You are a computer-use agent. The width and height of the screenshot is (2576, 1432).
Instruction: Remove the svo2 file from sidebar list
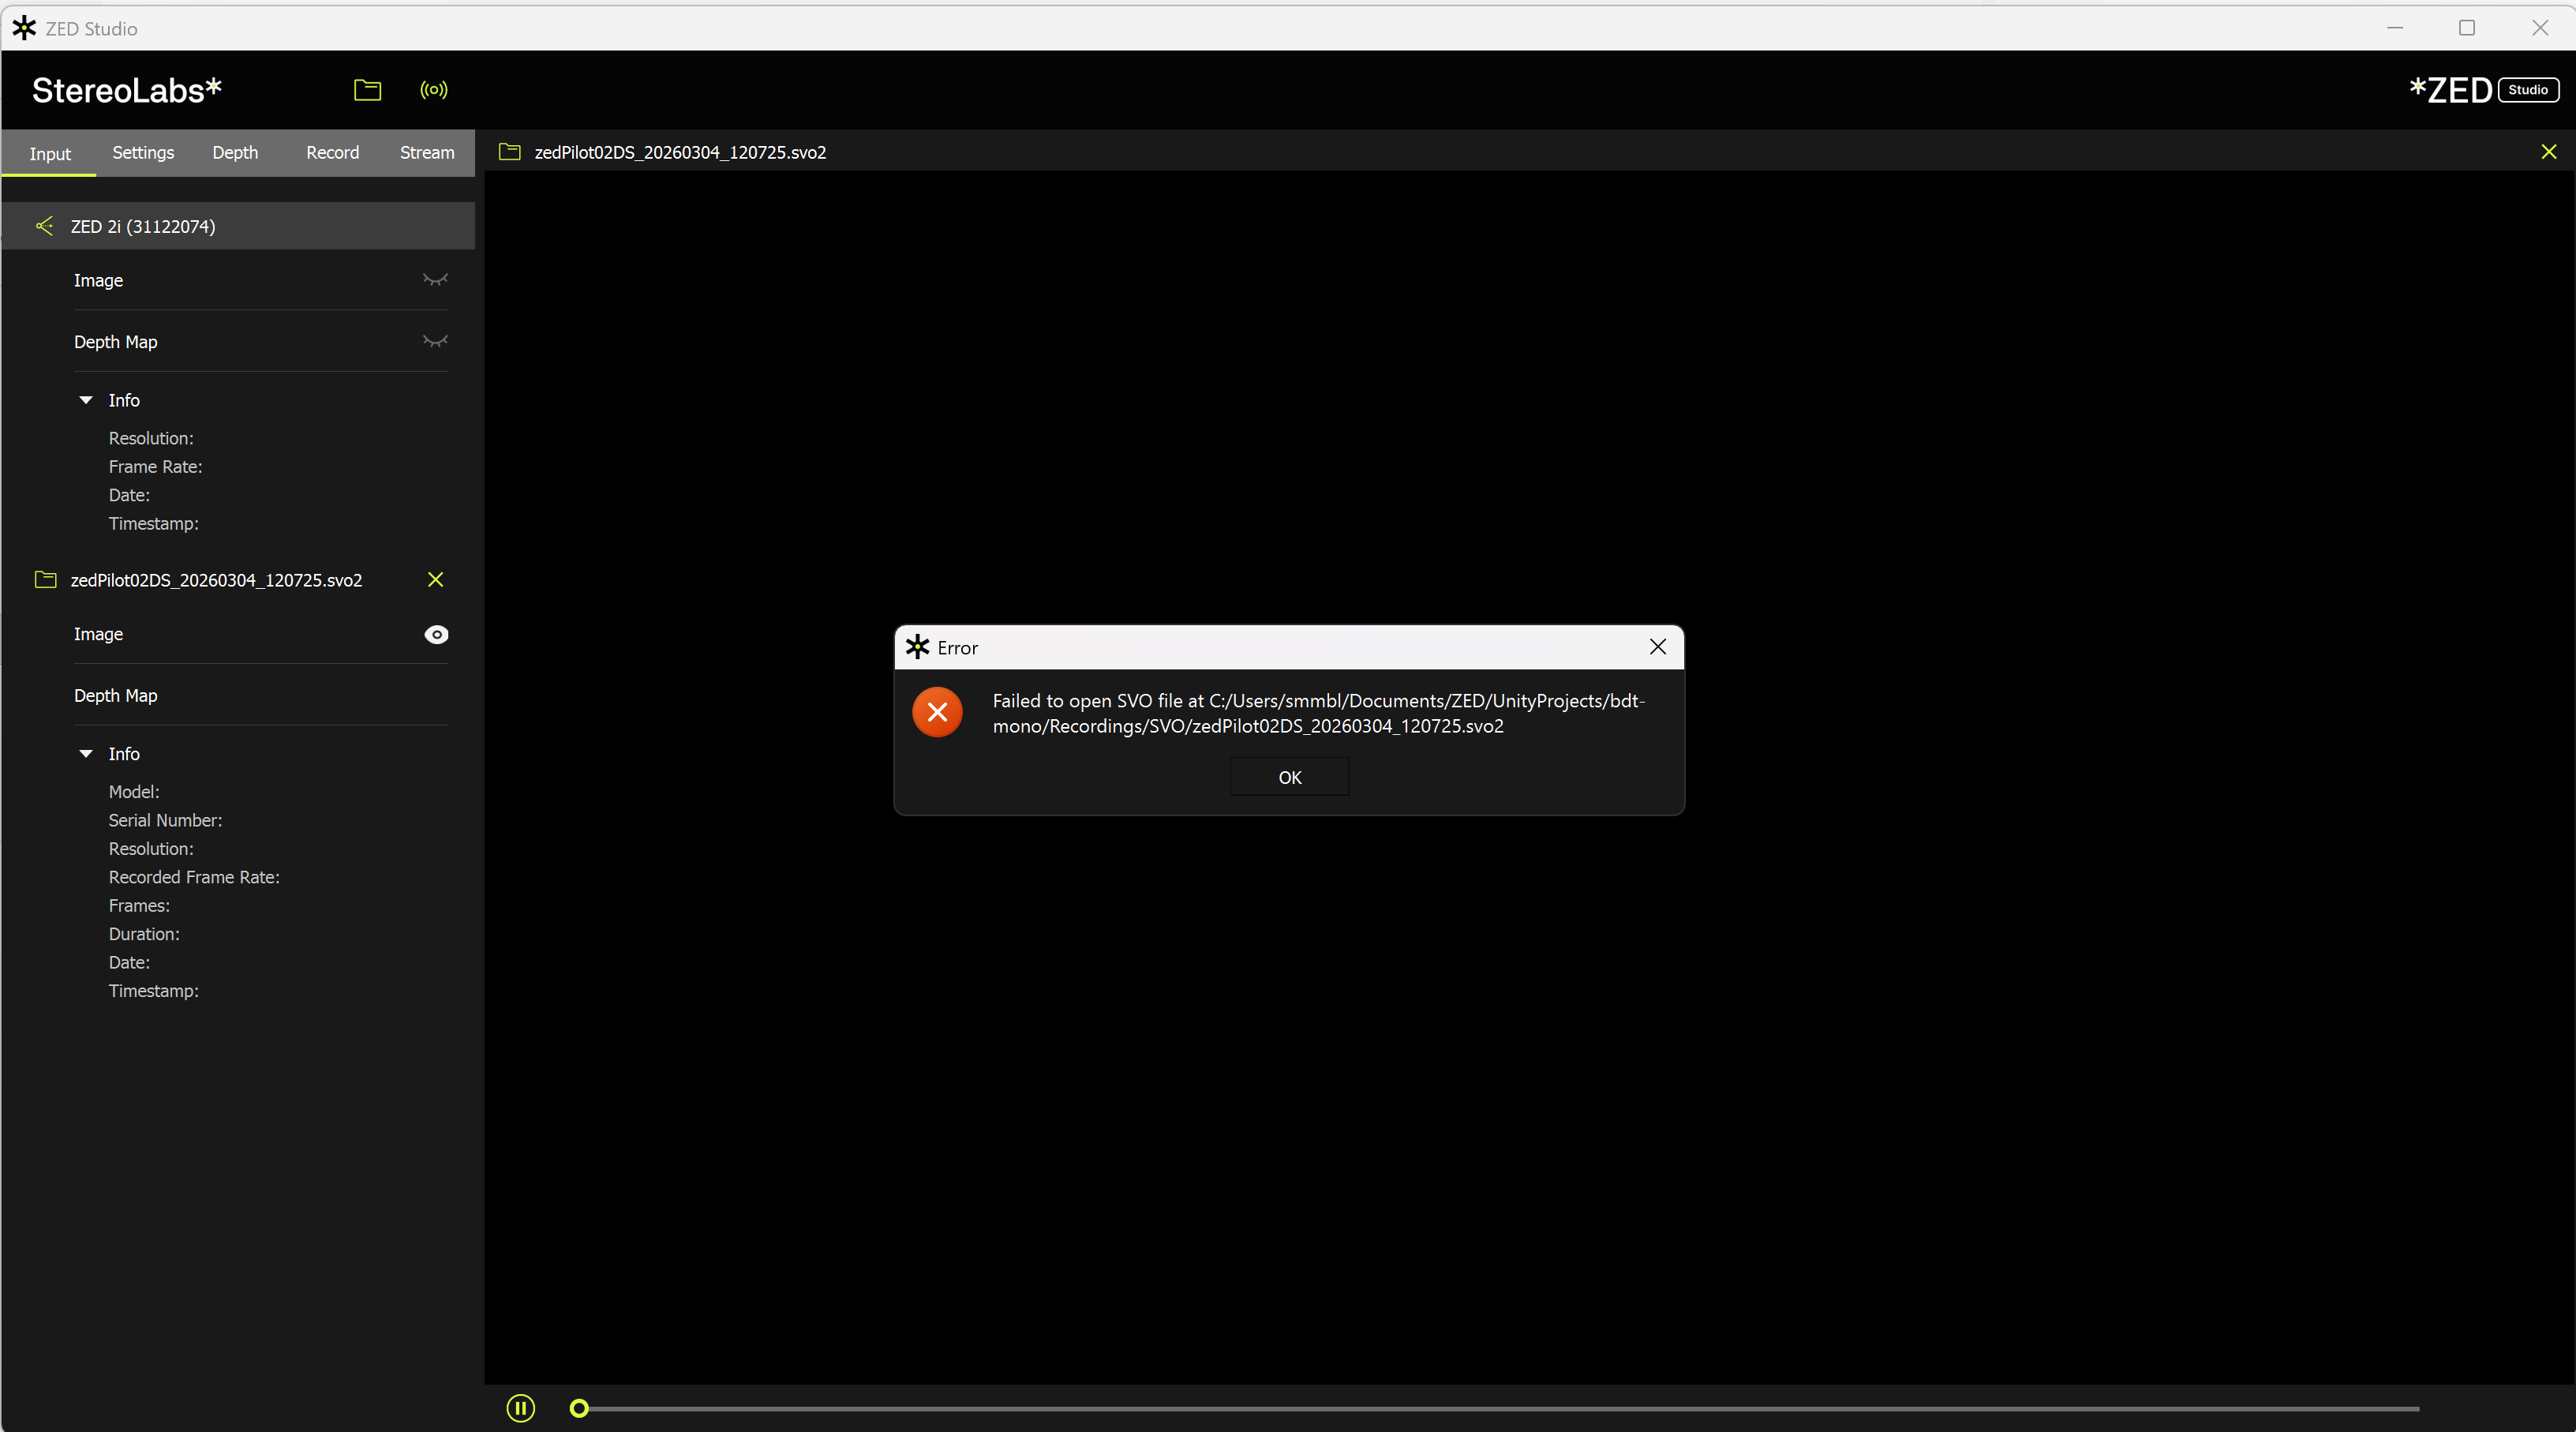(435, 580)
